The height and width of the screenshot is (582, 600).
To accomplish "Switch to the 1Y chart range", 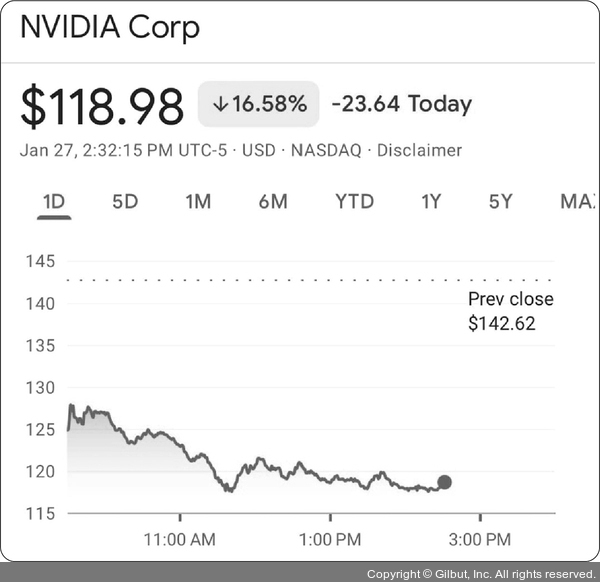I will point(431,202).
